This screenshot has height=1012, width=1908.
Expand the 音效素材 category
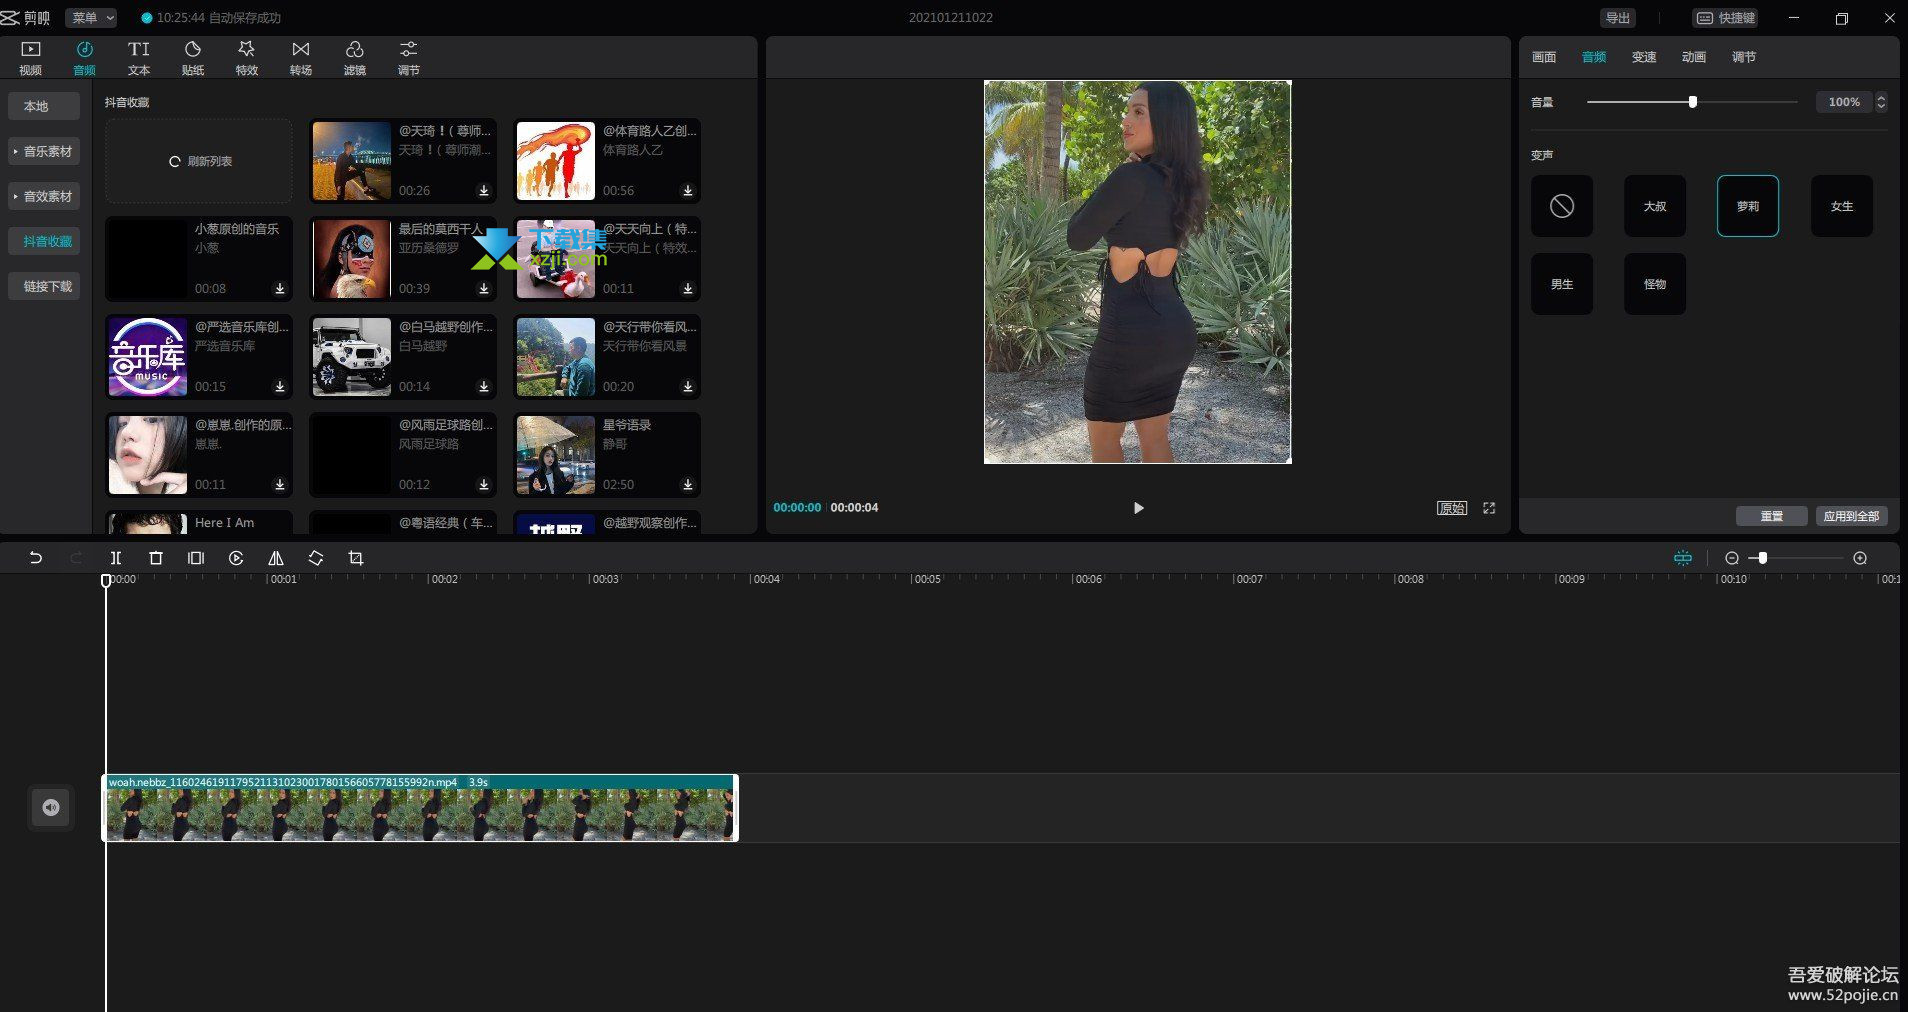coord(44,196)
